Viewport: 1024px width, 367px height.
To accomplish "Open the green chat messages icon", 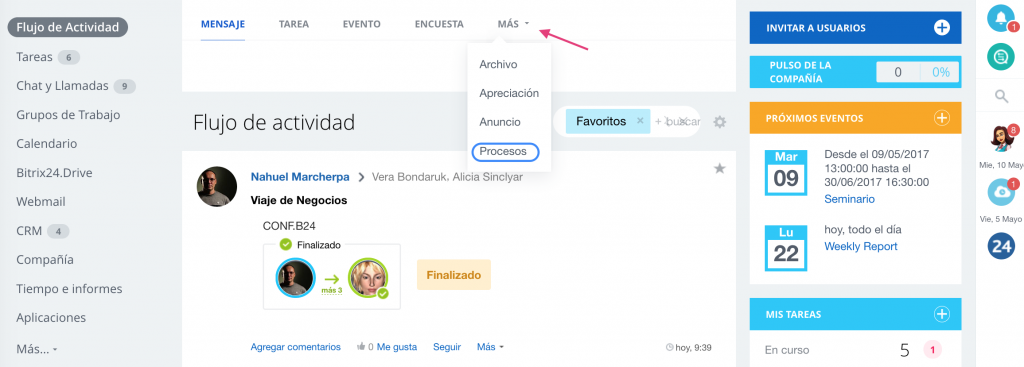I will coord(1000,57).
